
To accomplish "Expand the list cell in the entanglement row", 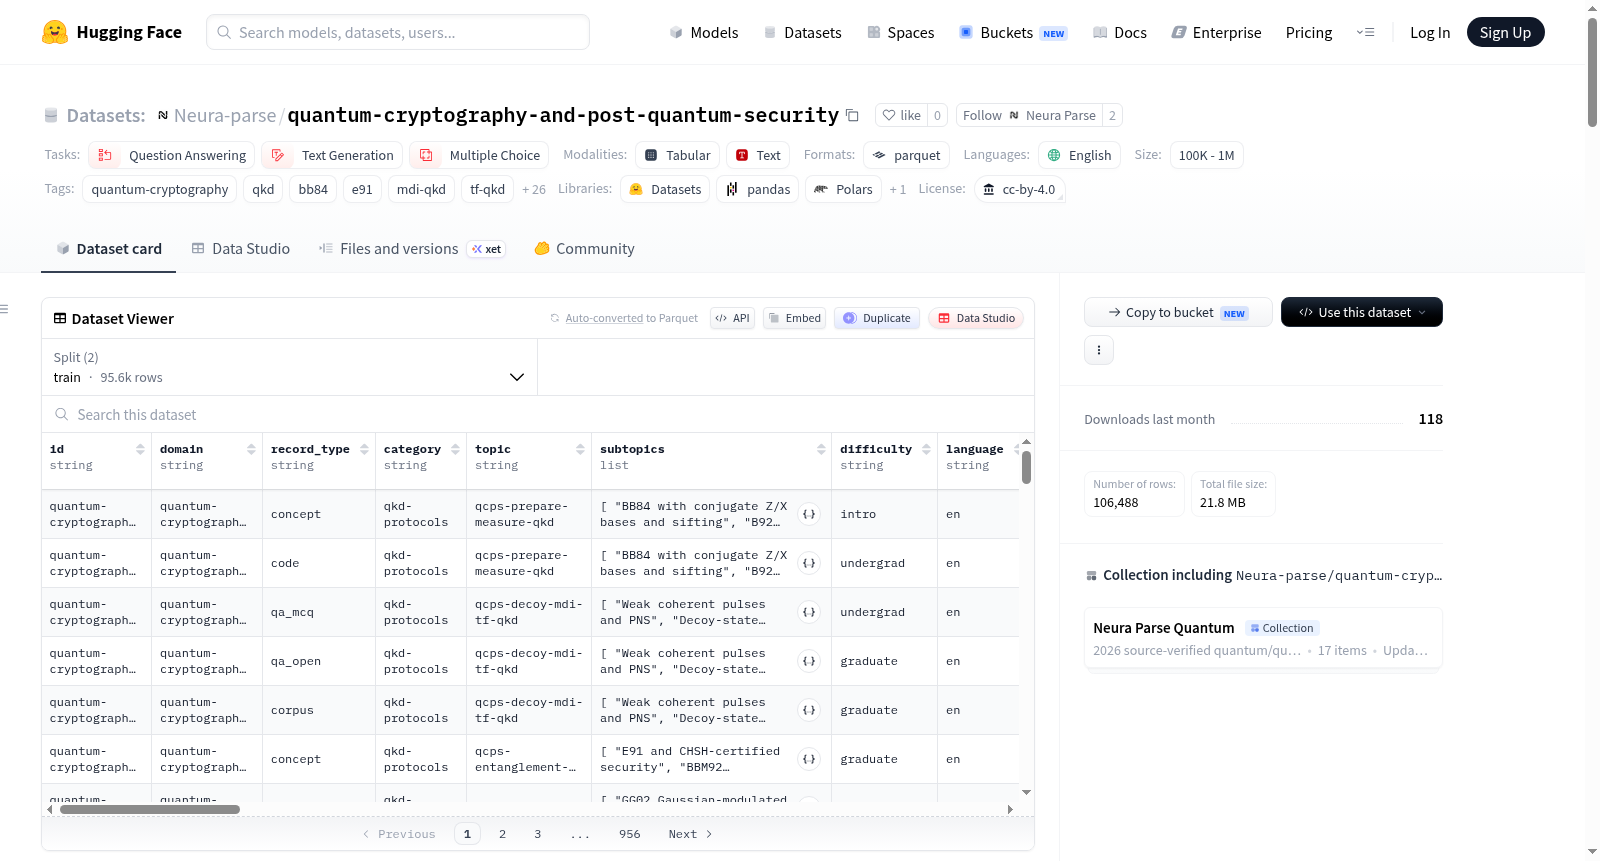I will click(809, 759).
